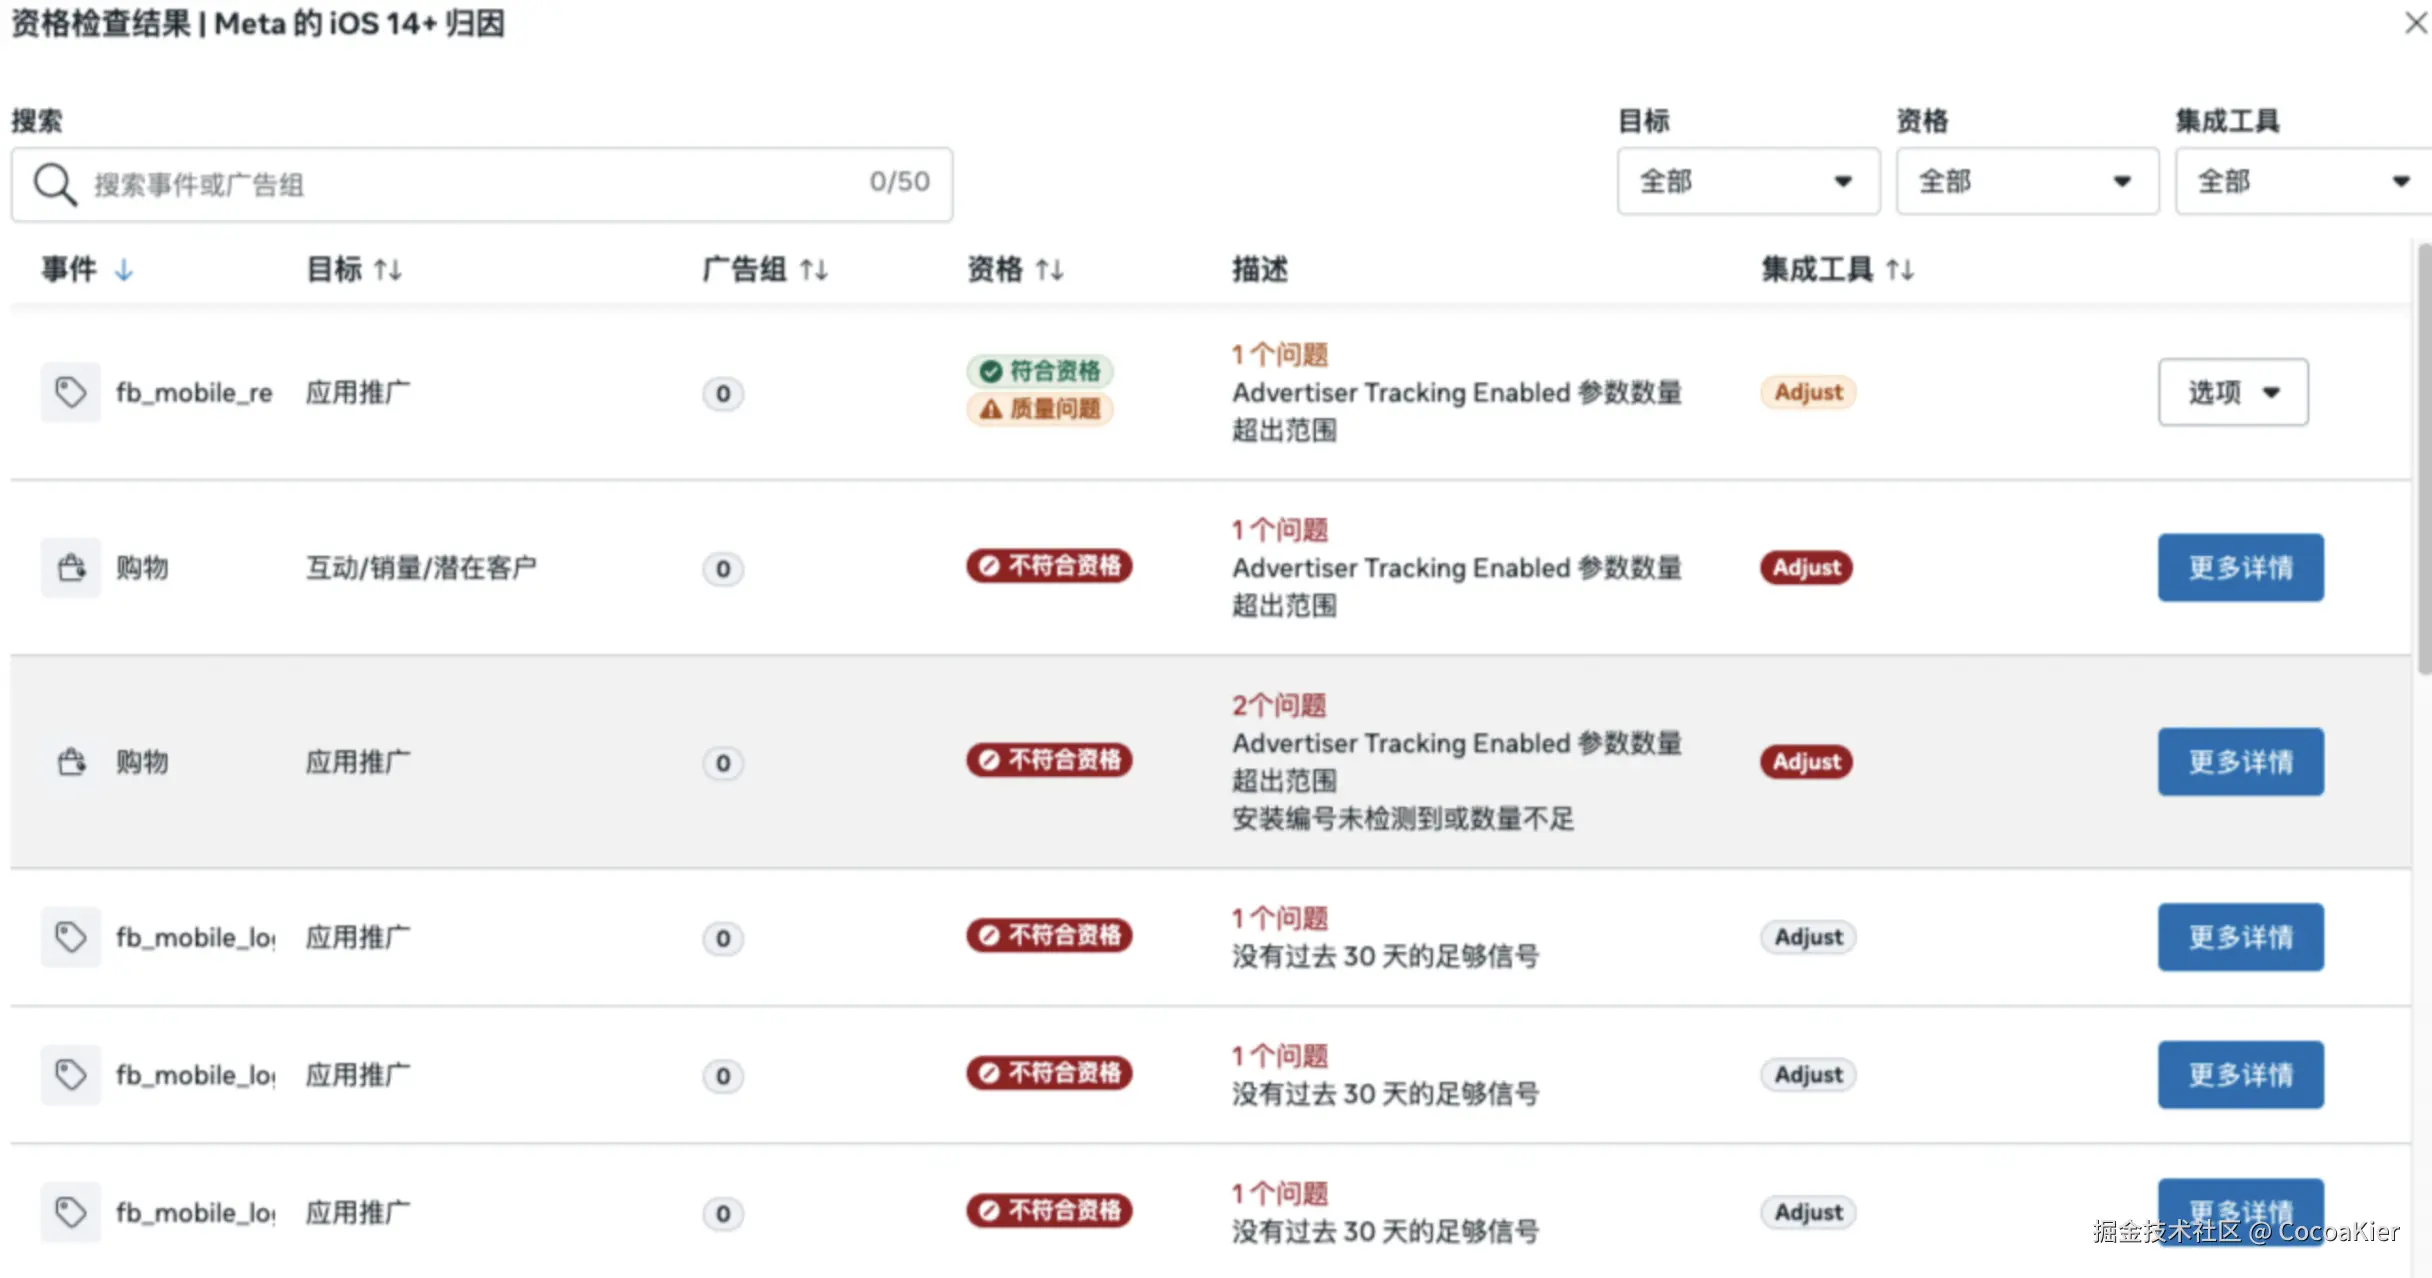The image size is (2432, 1278).
Task: Open the 资格 filter dropdown
Action: click(2027, 181)
